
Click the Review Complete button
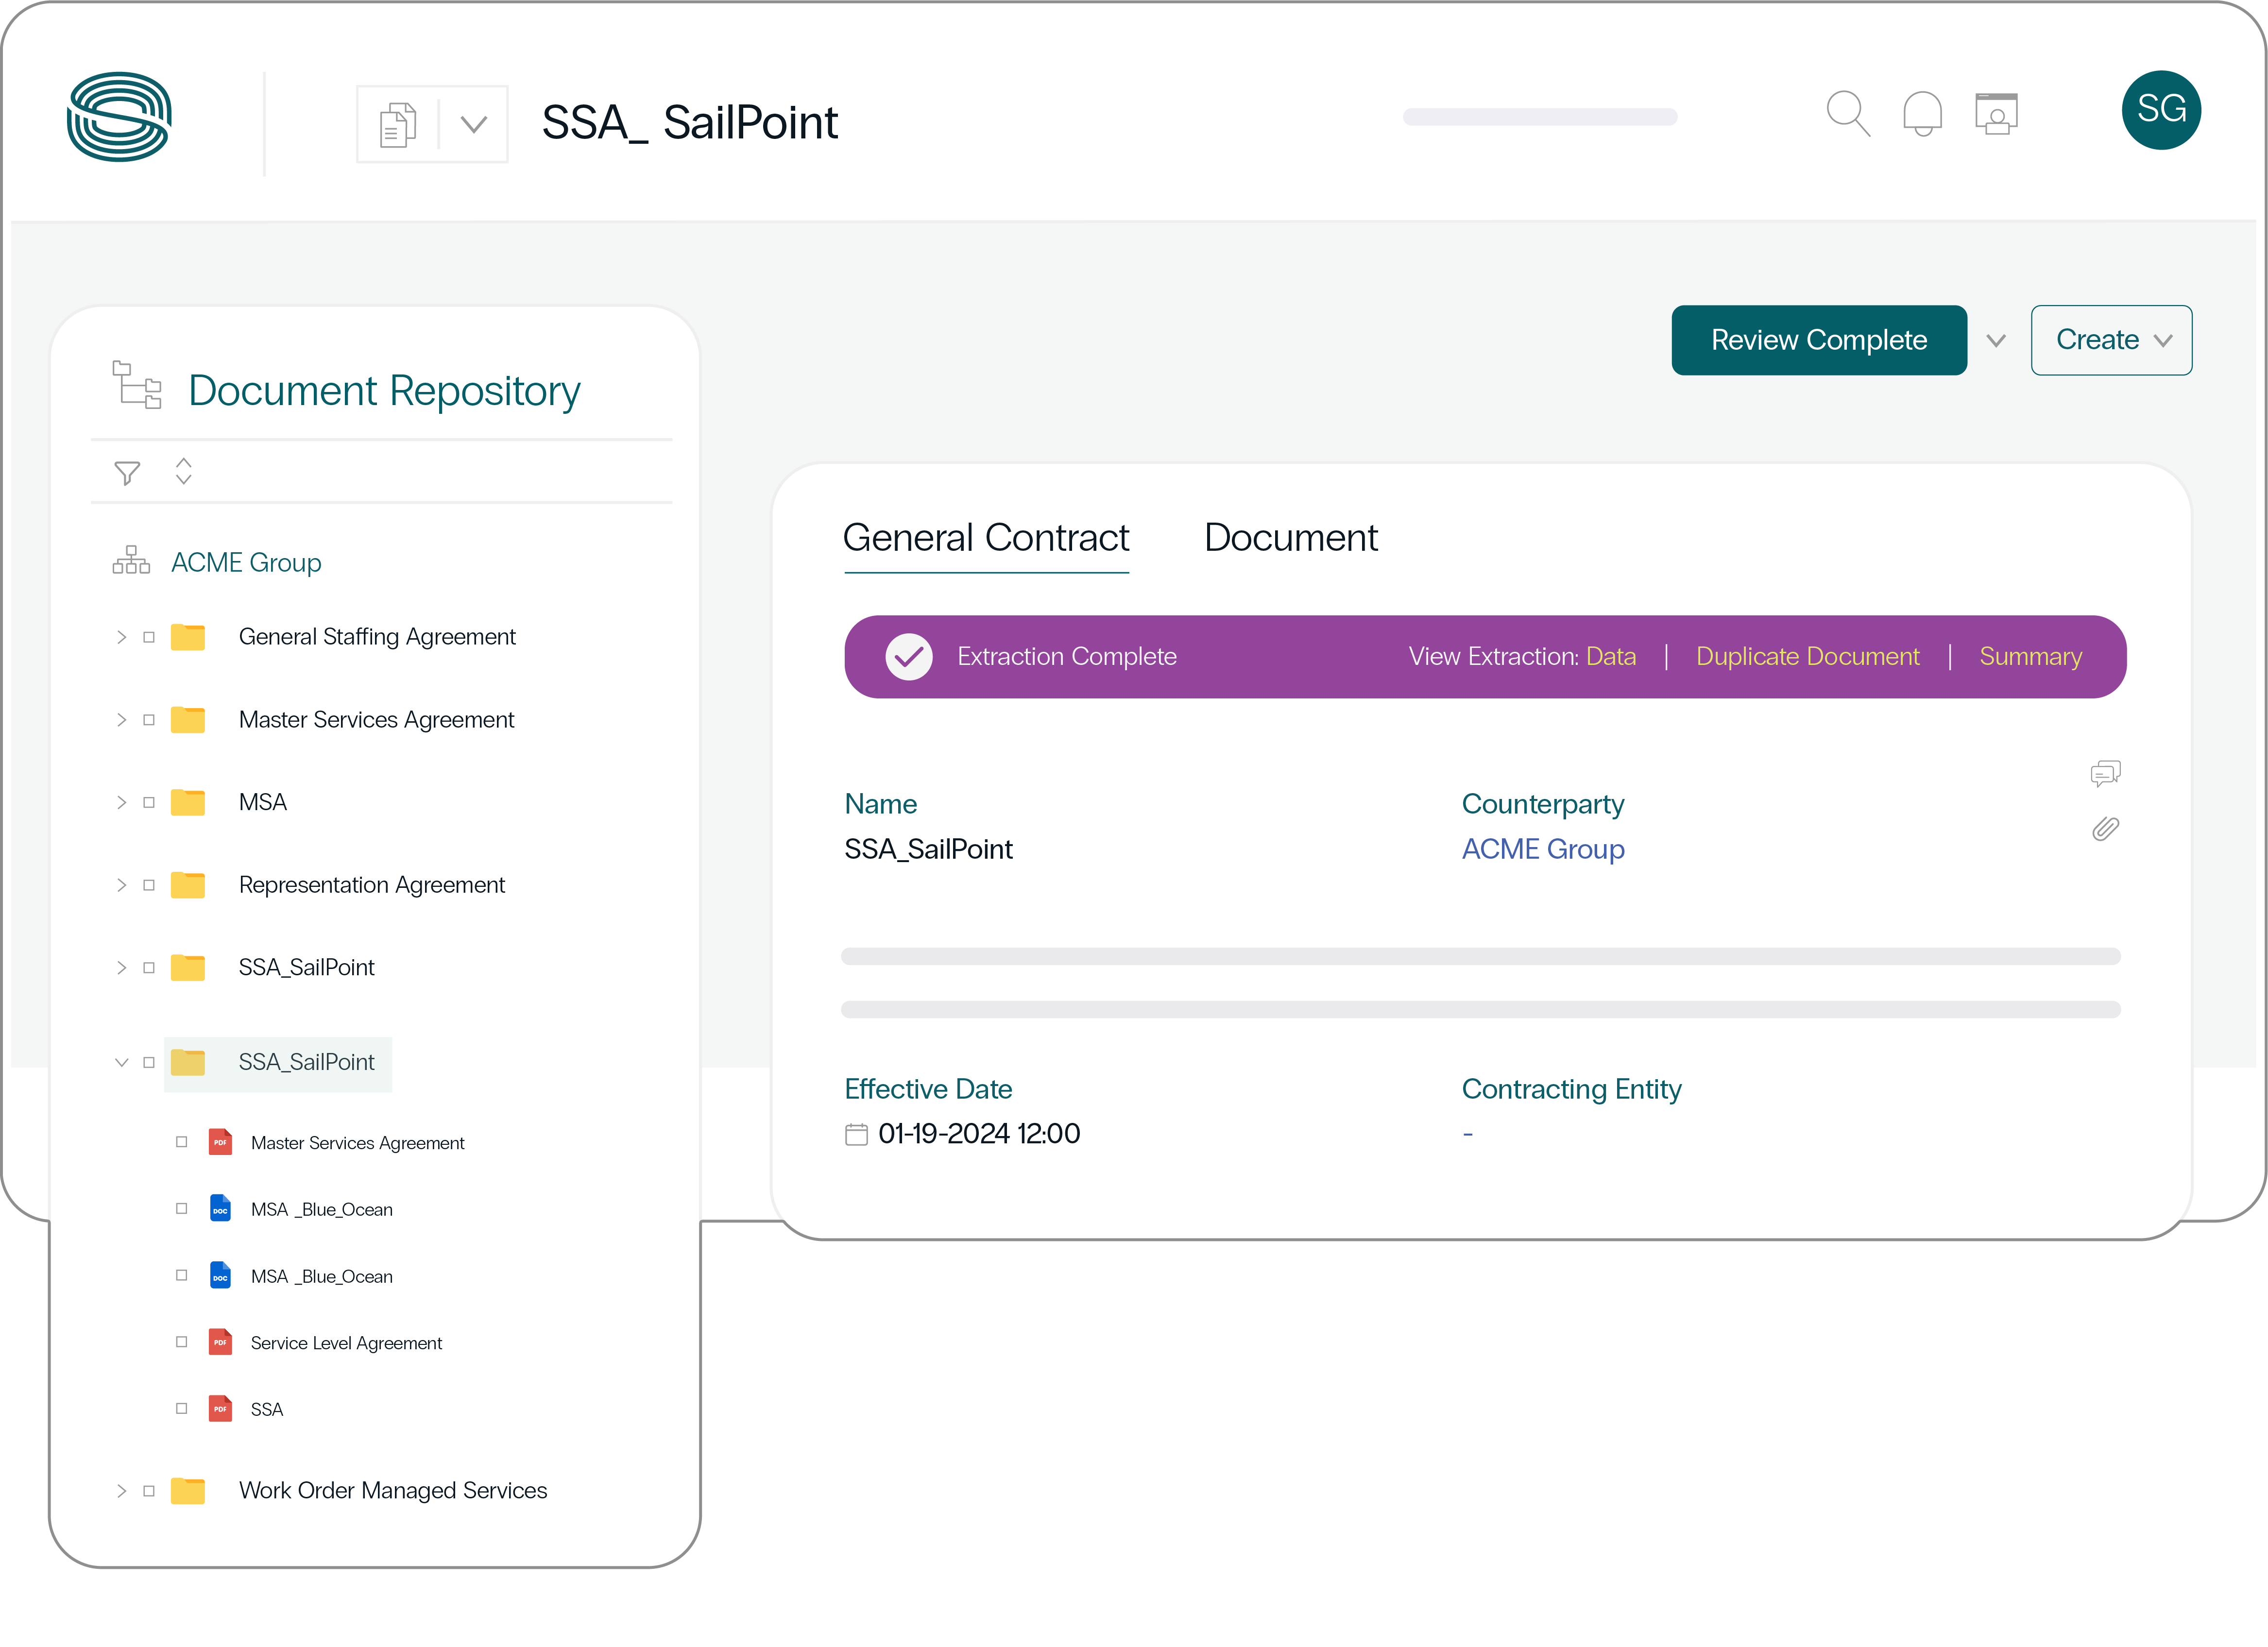point(1818,340)
